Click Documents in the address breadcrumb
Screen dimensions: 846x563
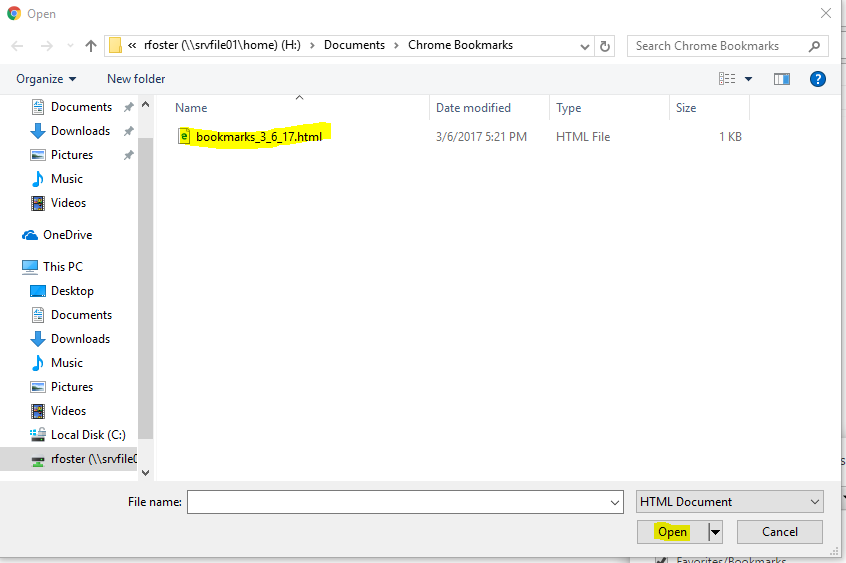pos(354,45)
